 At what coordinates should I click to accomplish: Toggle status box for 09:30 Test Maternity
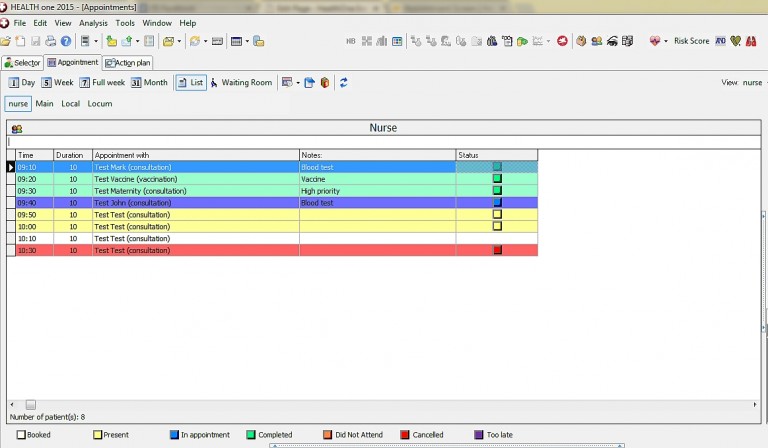coord(497,190)
